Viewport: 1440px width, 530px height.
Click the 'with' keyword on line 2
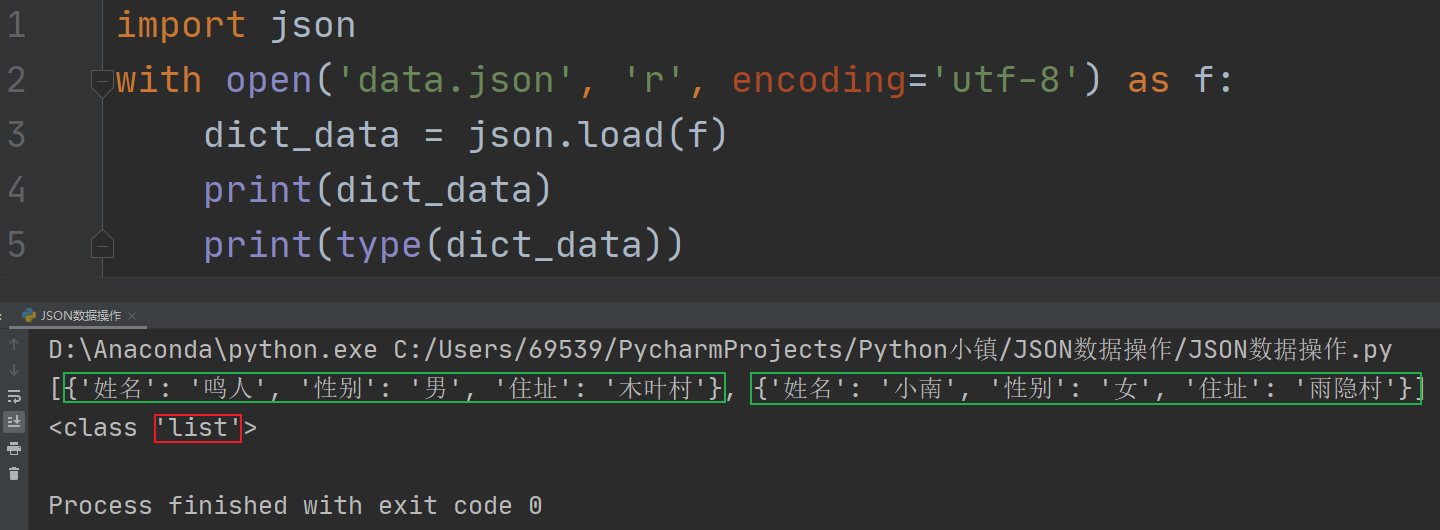pyautogui.click(x=159, y=80)
